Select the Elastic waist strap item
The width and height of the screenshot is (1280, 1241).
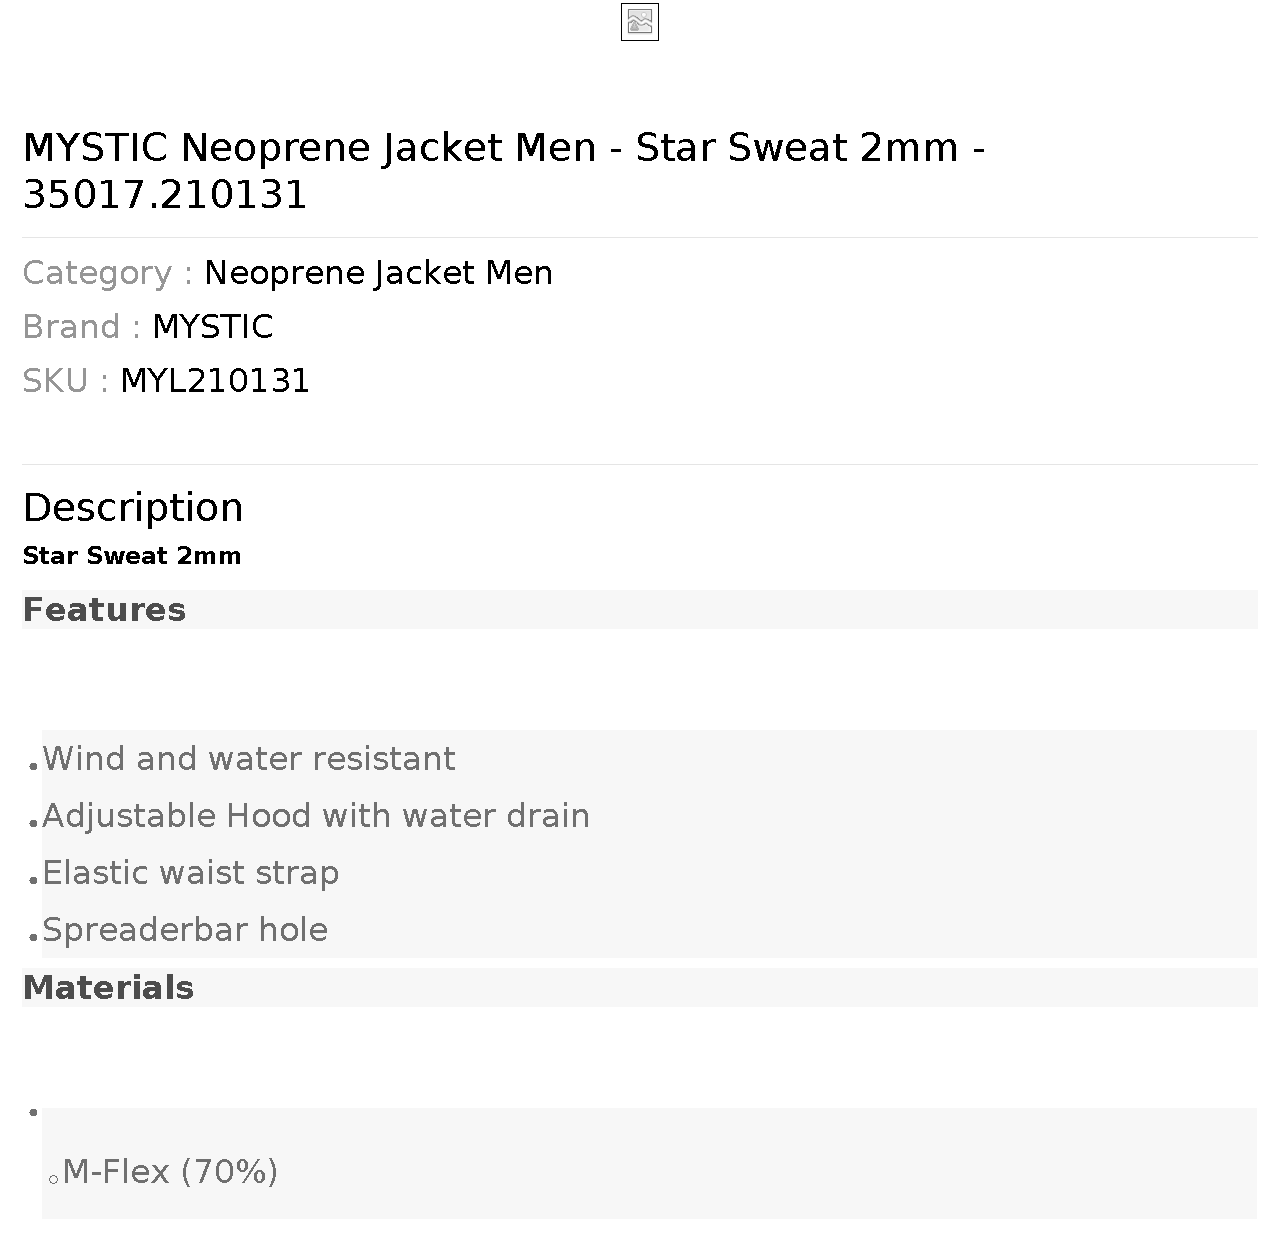click(190, 873)
